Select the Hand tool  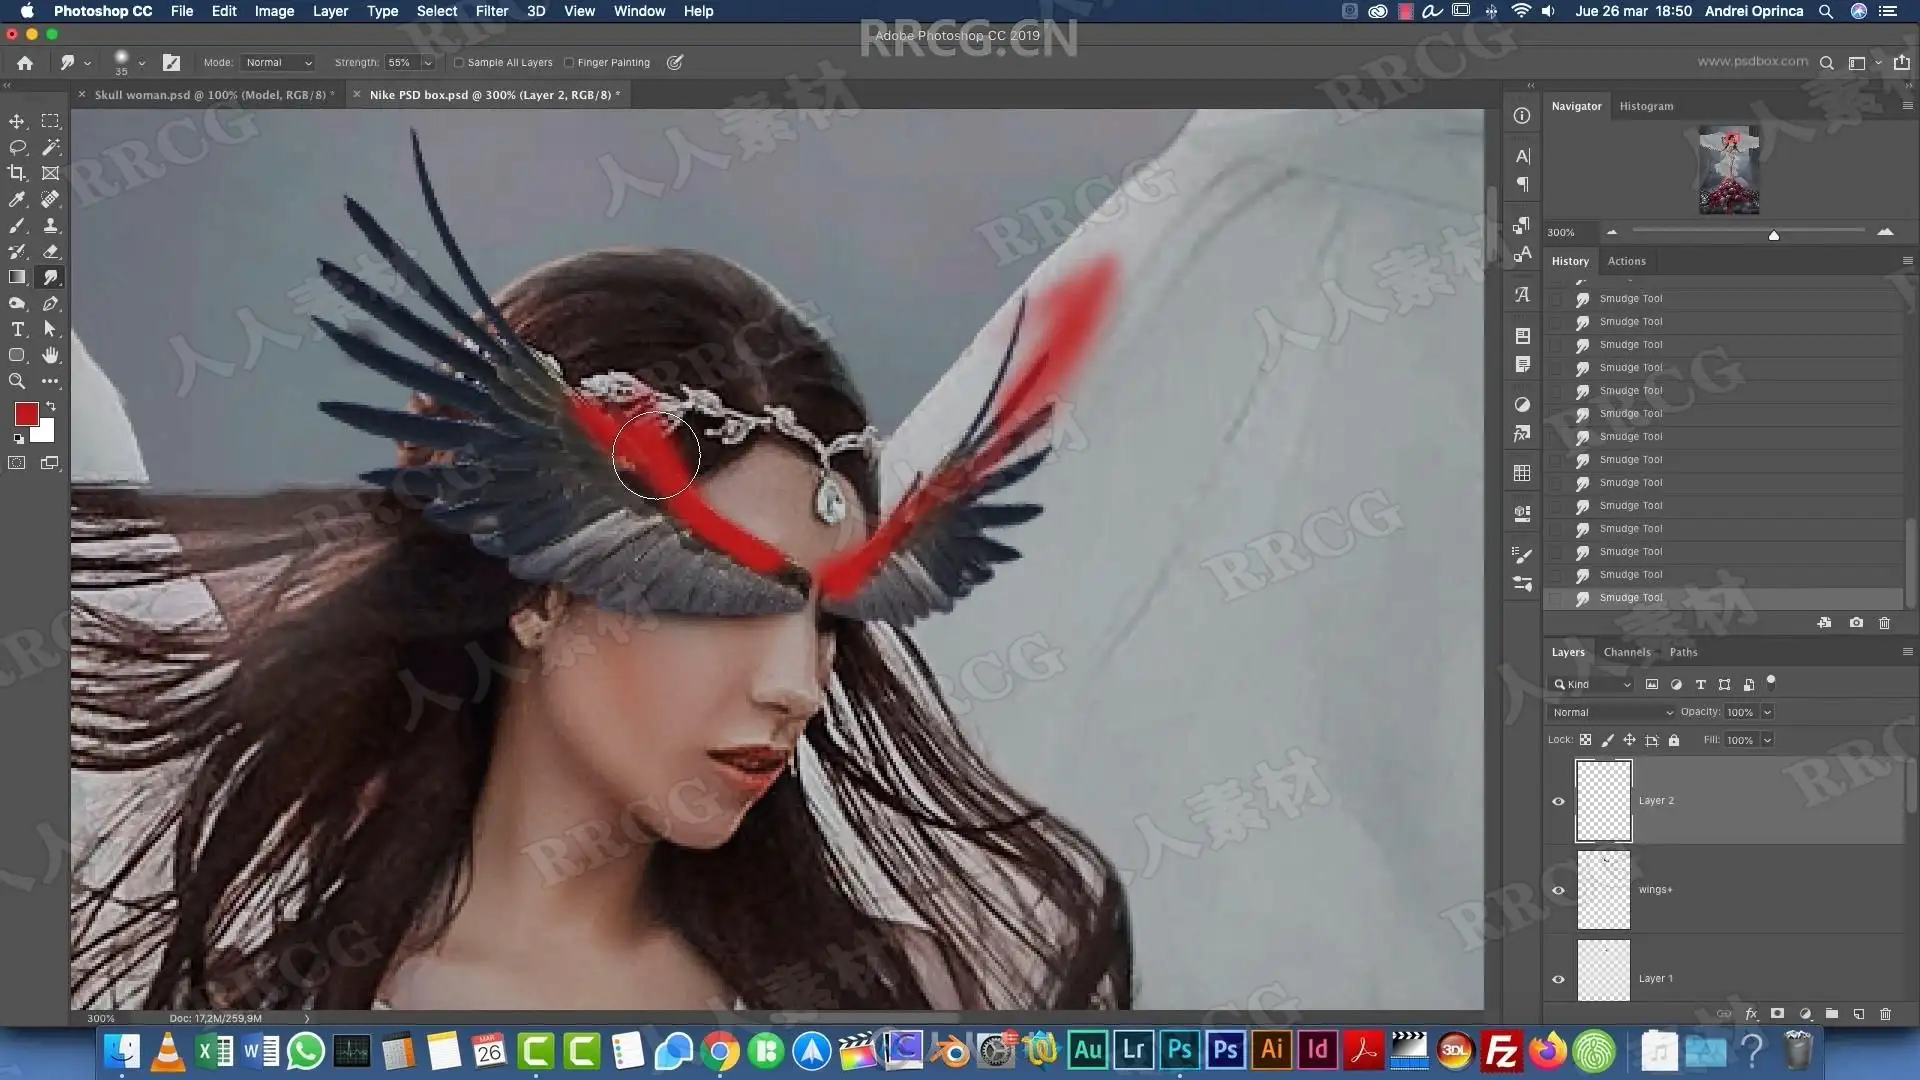(x=50, y=355)
